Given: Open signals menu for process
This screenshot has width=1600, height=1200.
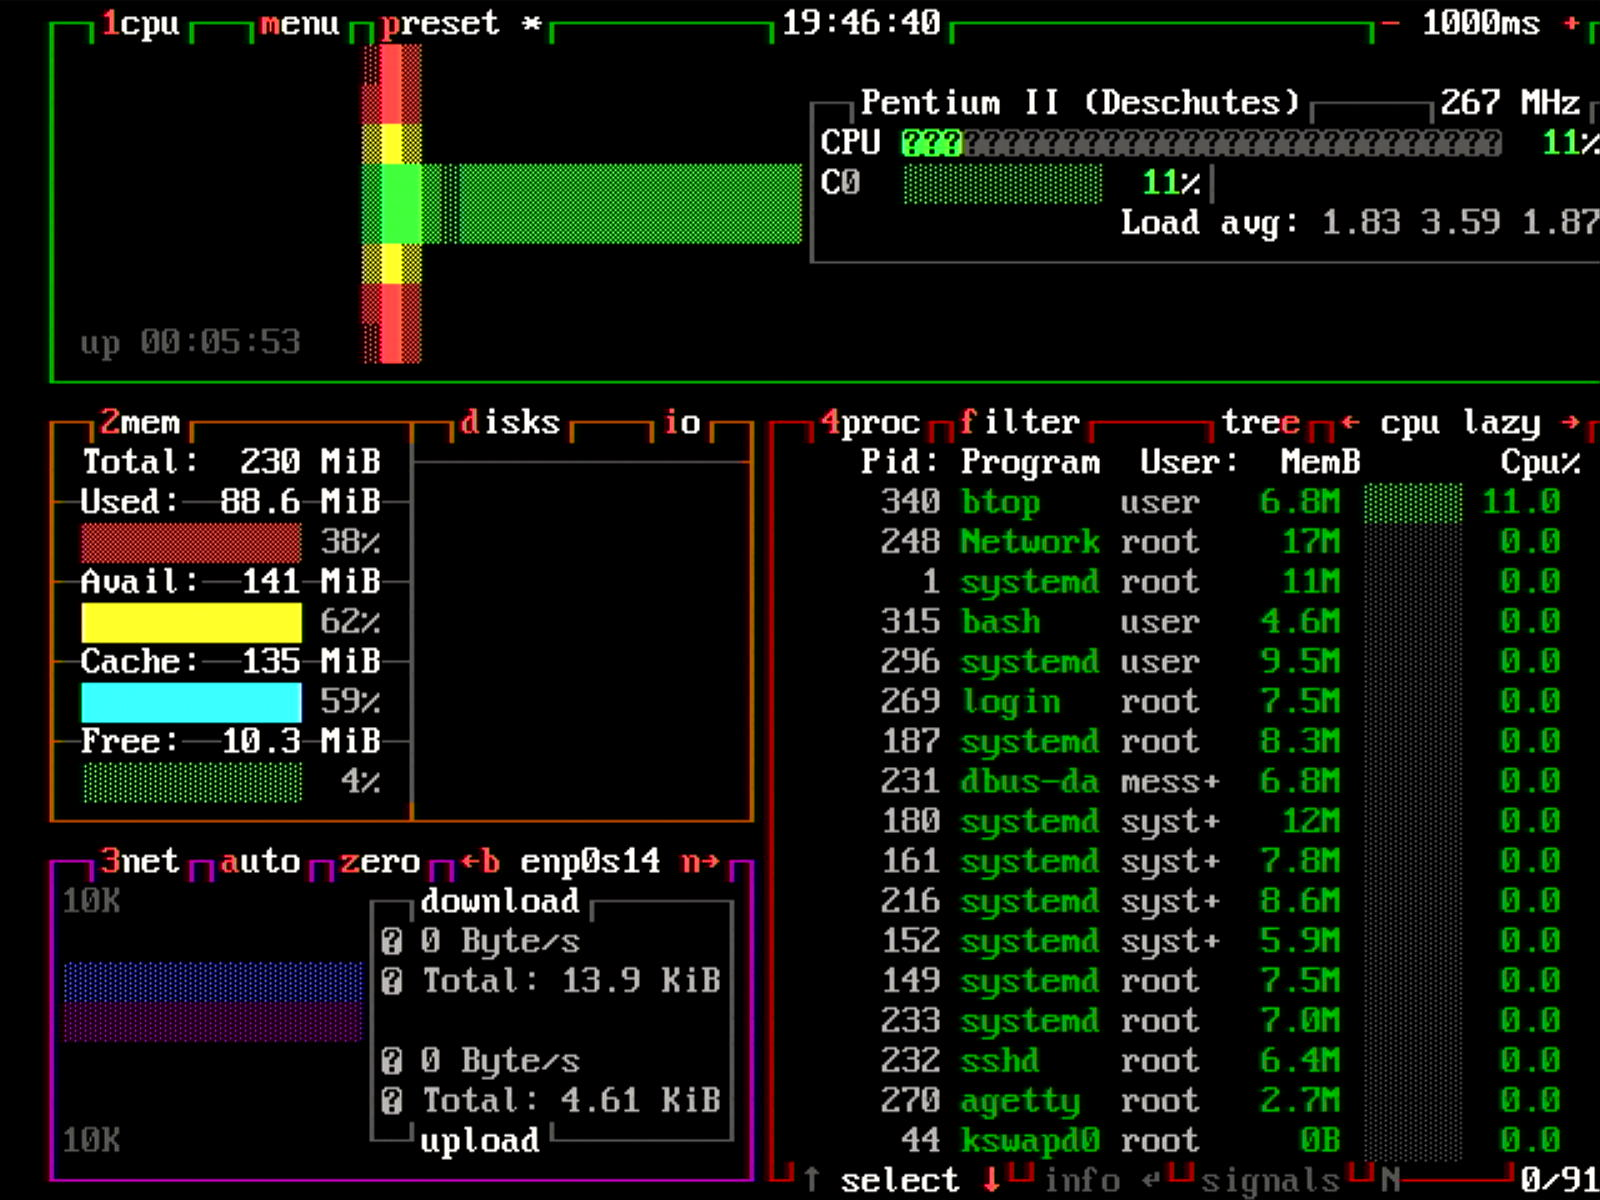Looking at the screenshot, I should click(x=1270, y=1180).
